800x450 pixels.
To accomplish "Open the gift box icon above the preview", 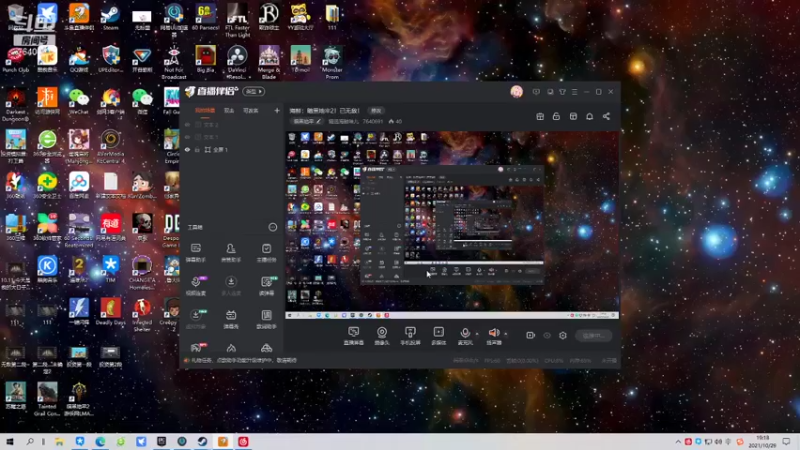I will click(x=540, y=116).
